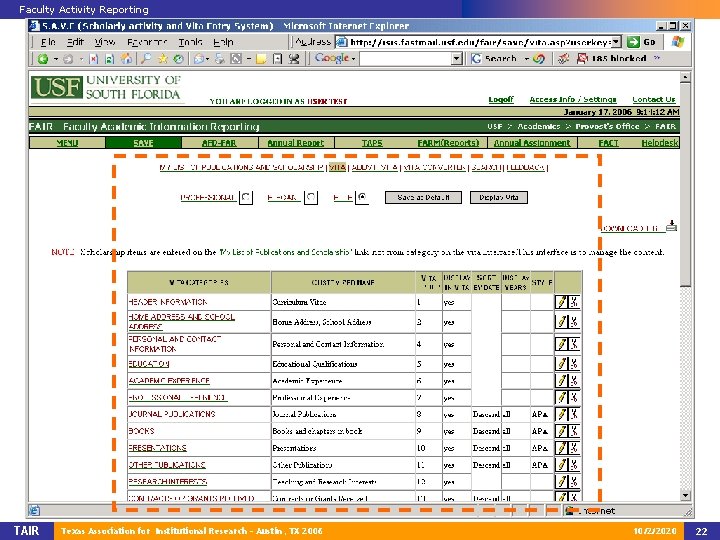This screenshot has height=540, width=720.
Task: Open the File menu
Action: 48,42
